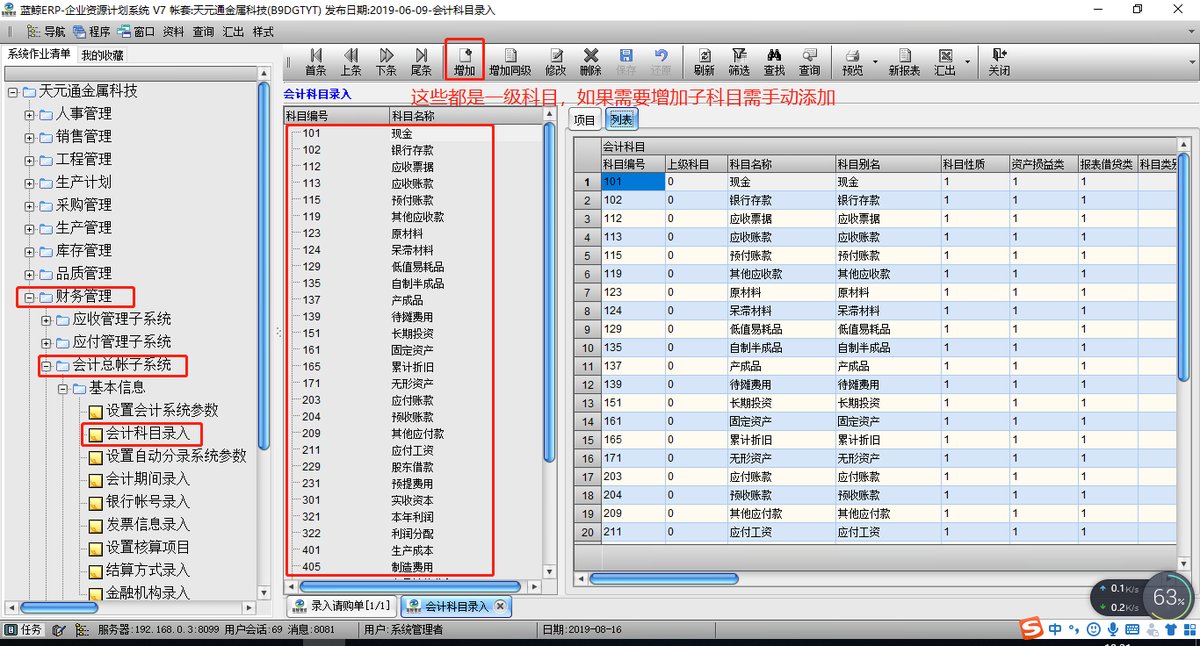Go to previous record with 上条
This screenshot has height=646, width=1200.
click(x=350, y=62)
